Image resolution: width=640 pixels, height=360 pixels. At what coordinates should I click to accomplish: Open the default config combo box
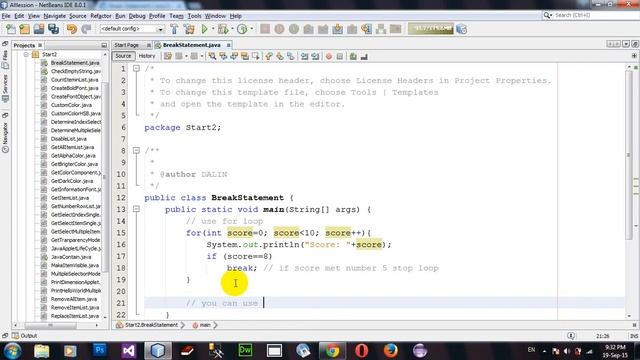point(131,29)
